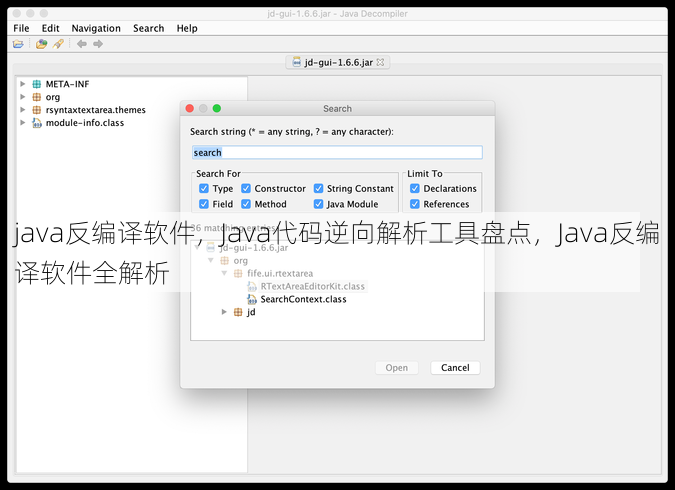Viewport: 675px width, 490px height.
Task: Expand the META-INF tree node
Action: [23, 84]
